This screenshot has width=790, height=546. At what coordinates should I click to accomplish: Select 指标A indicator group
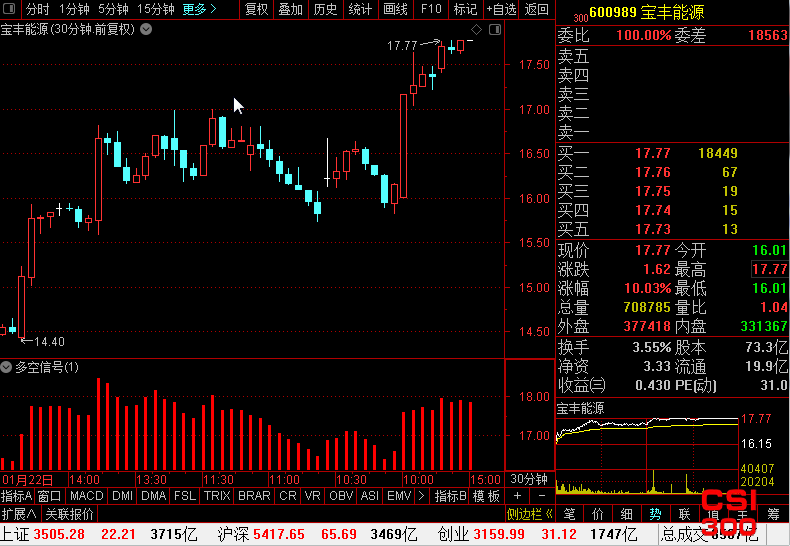click(x=17, y=496)
